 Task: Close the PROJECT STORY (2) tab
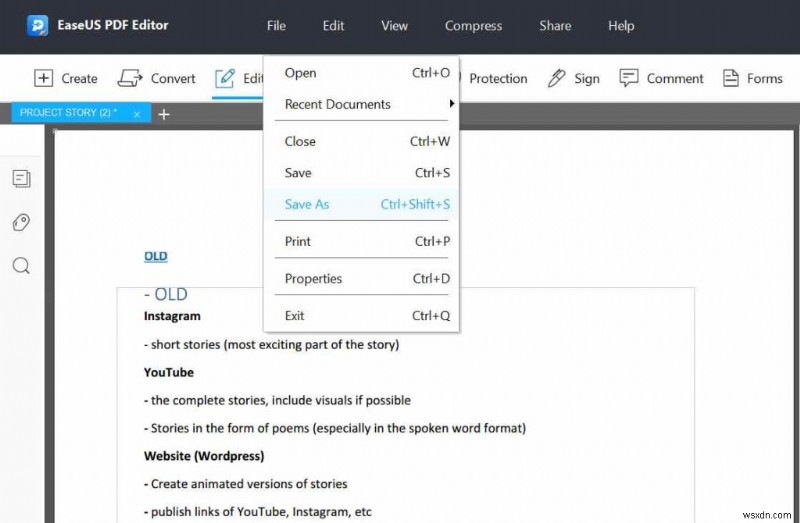137,114
